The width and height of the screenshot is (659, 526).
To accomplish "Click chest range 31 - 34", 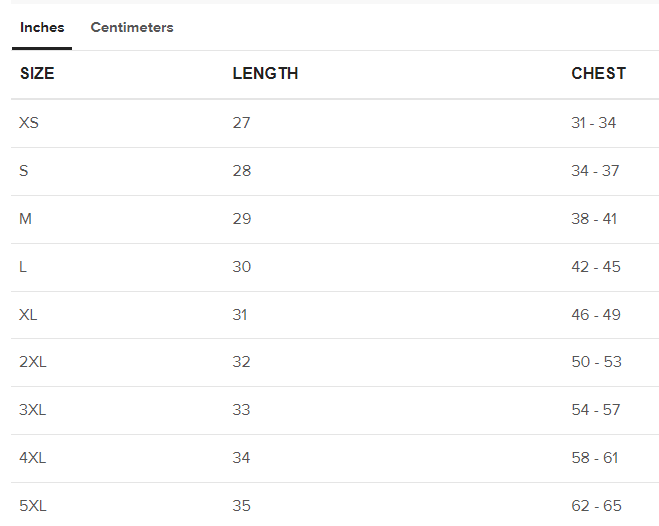I will click(x=594, y=123).
